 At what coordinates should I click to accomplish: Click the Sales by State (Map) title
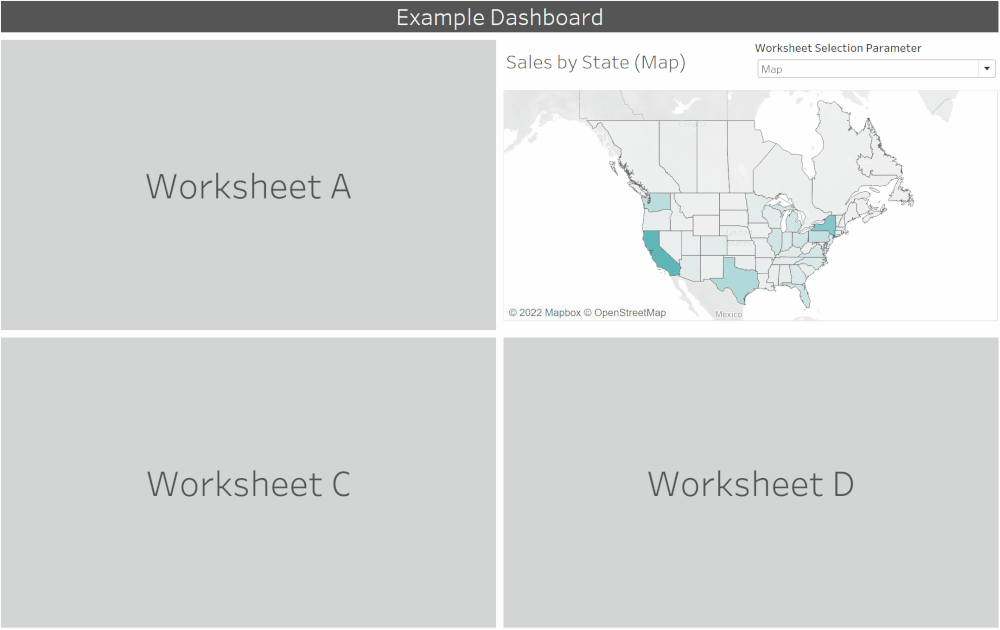coord(596,62)
